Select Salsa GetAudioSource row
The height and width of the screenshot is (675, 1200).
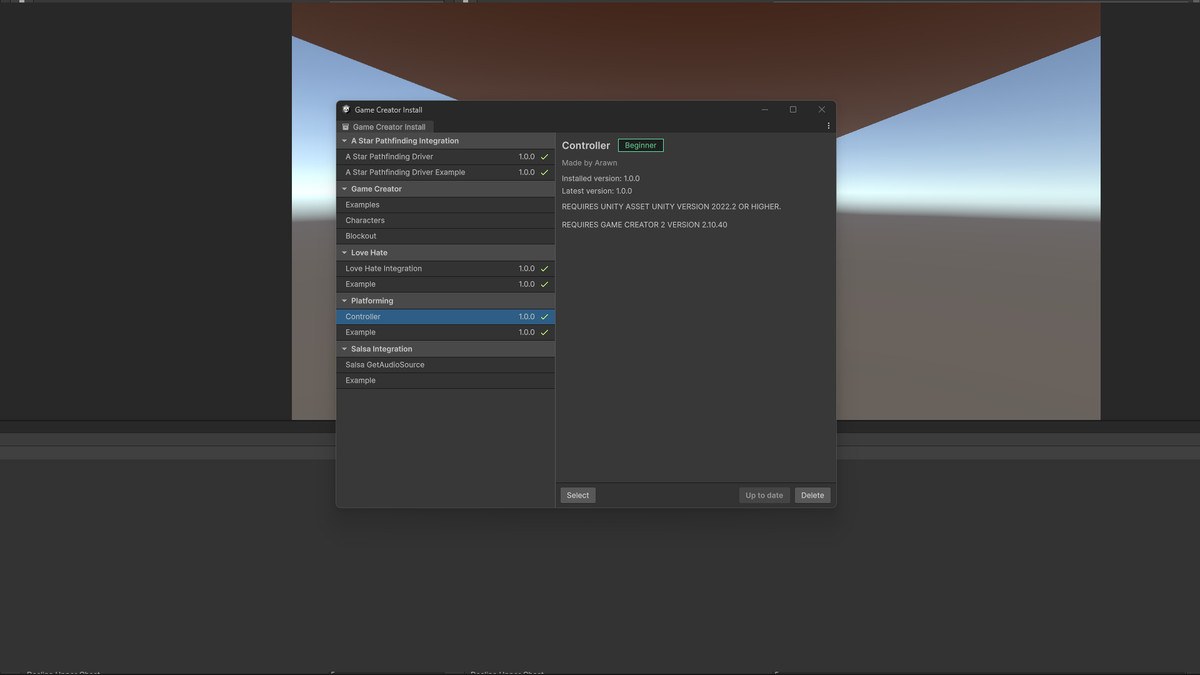pyautogui.click(x=446, y=365)
